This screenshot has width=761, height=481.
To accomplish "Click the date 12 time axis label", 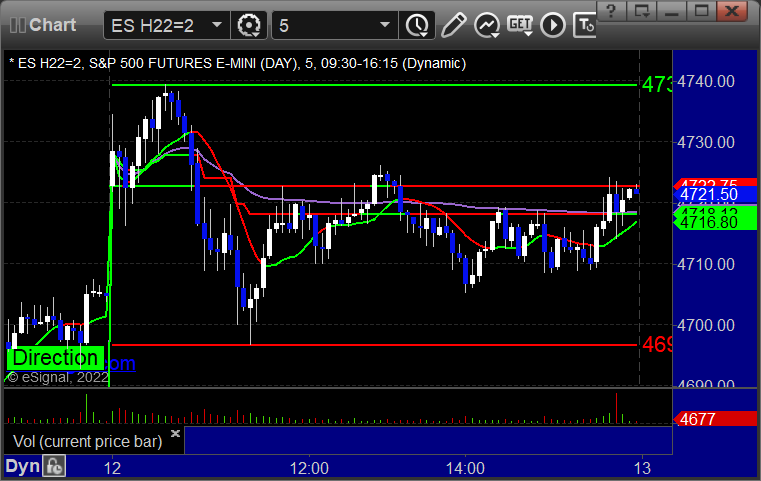I will [112, 468].
